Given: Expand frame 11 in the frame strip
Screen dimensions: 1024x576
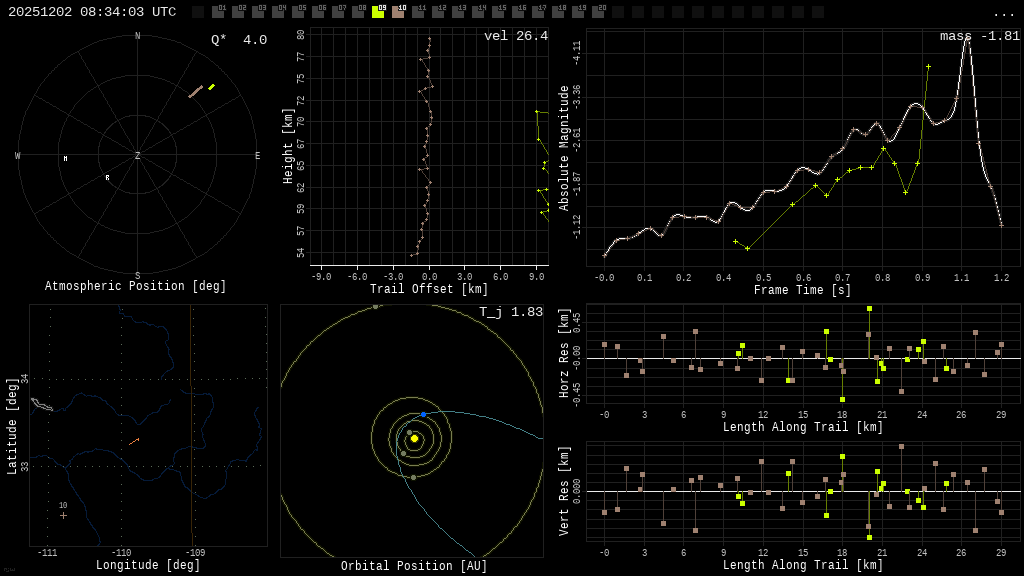Looking at the screenshot, I should click(x=418, y=13).
